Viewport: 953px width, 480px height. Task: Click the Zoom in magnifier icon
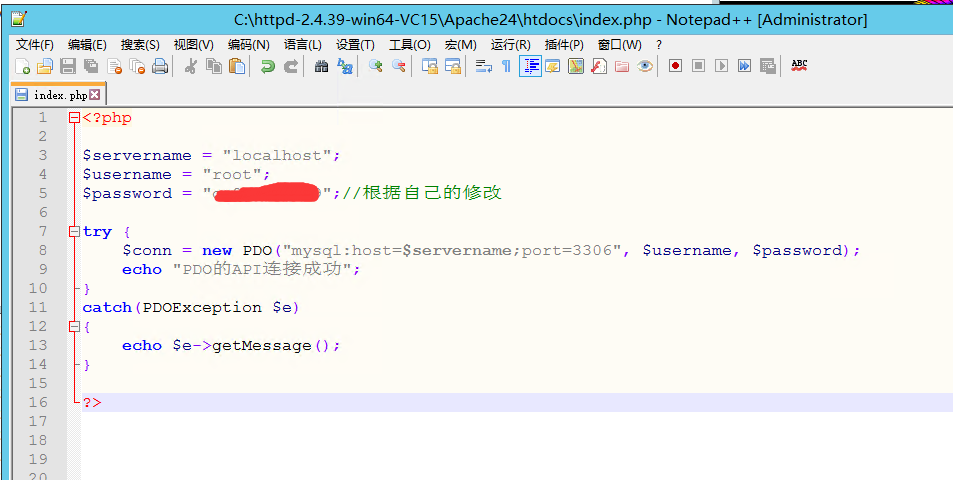point(376,66)
